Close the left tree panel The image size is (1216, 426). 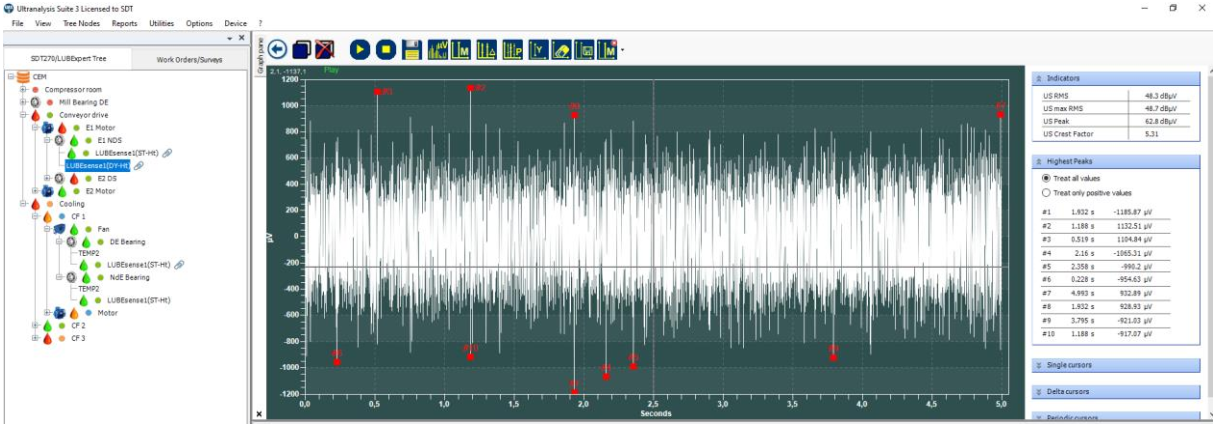241,38
